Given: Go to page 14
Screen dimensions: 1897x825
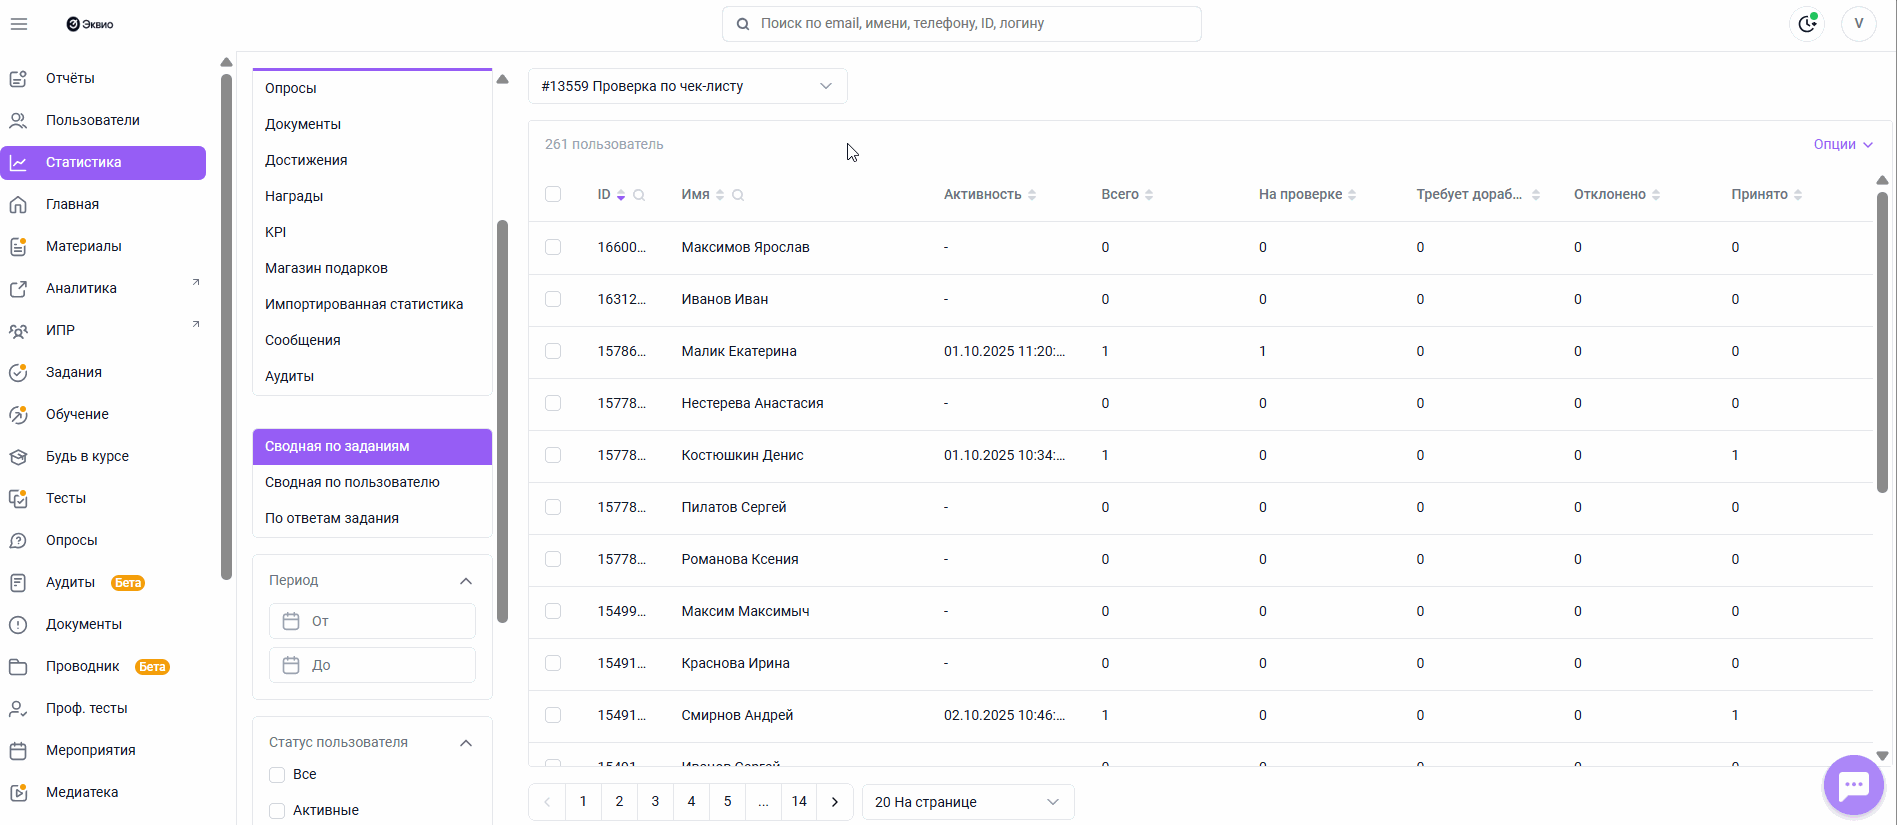Looking at the screenshot, I should point(799,802).
